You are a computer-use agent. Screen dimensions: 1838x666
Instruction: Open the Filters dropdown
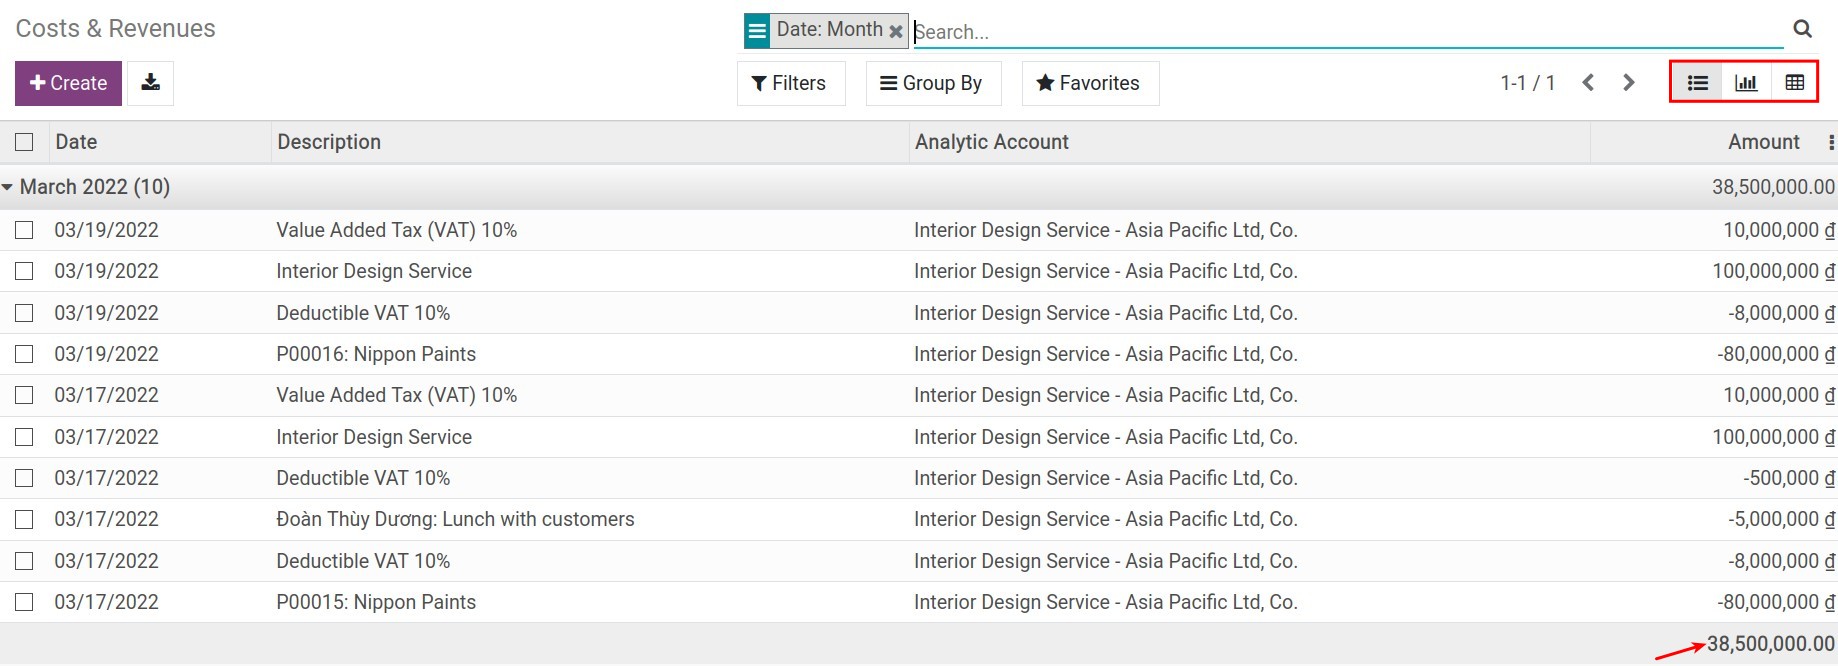tap(789, 83)
